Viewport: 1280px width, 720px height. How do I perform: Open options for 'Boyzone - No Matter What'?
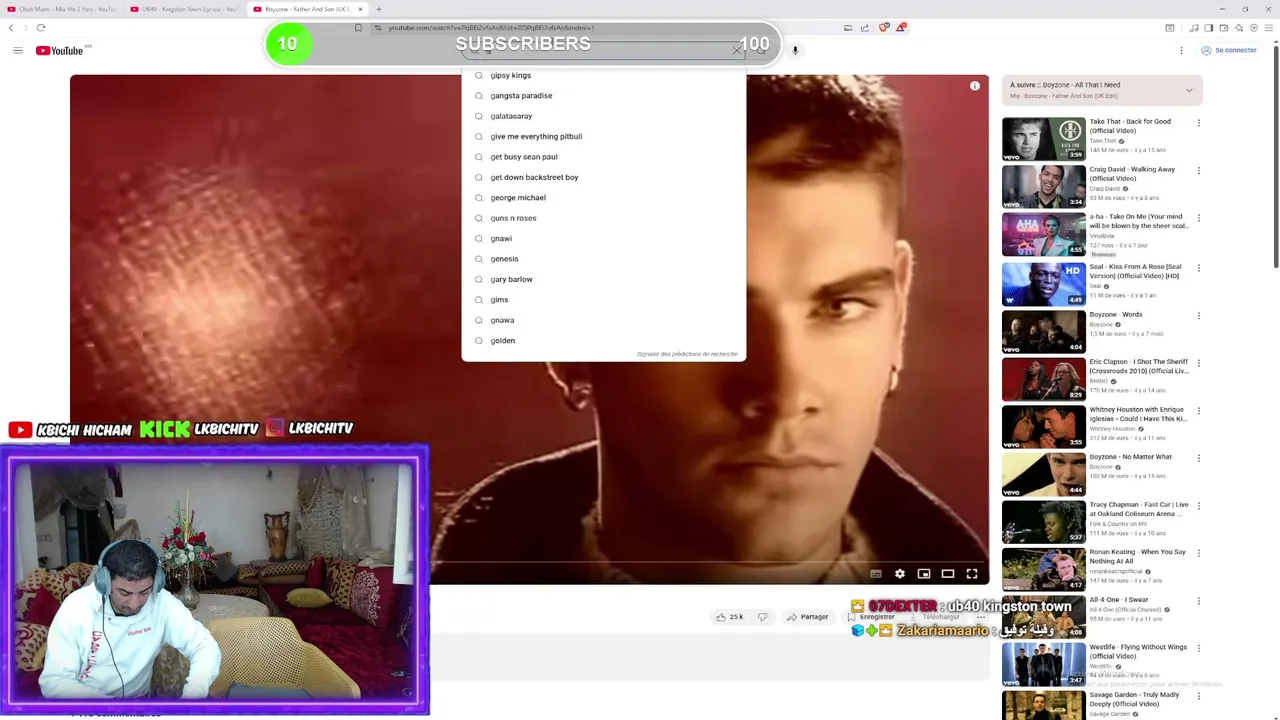click(1198, 458)
